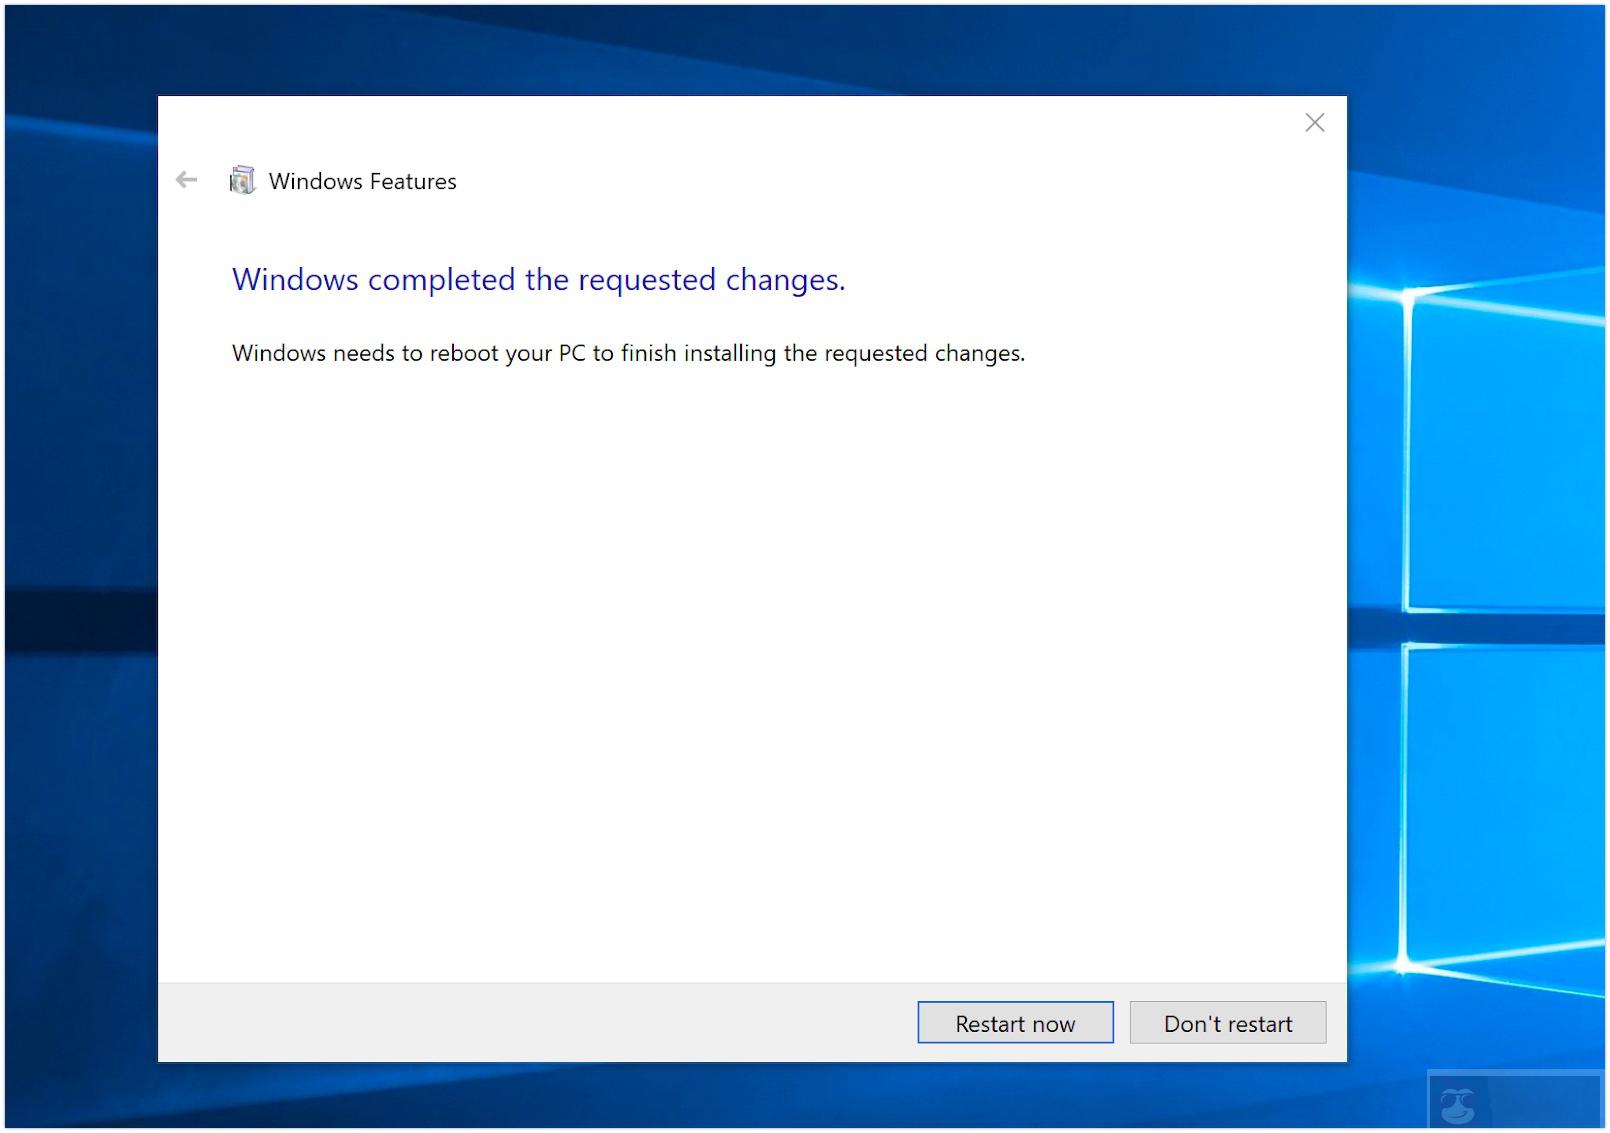This screenshot has height=1133, width=1610.
Task: Click the desktop area right of the window
Action: tap(1480, 550)
